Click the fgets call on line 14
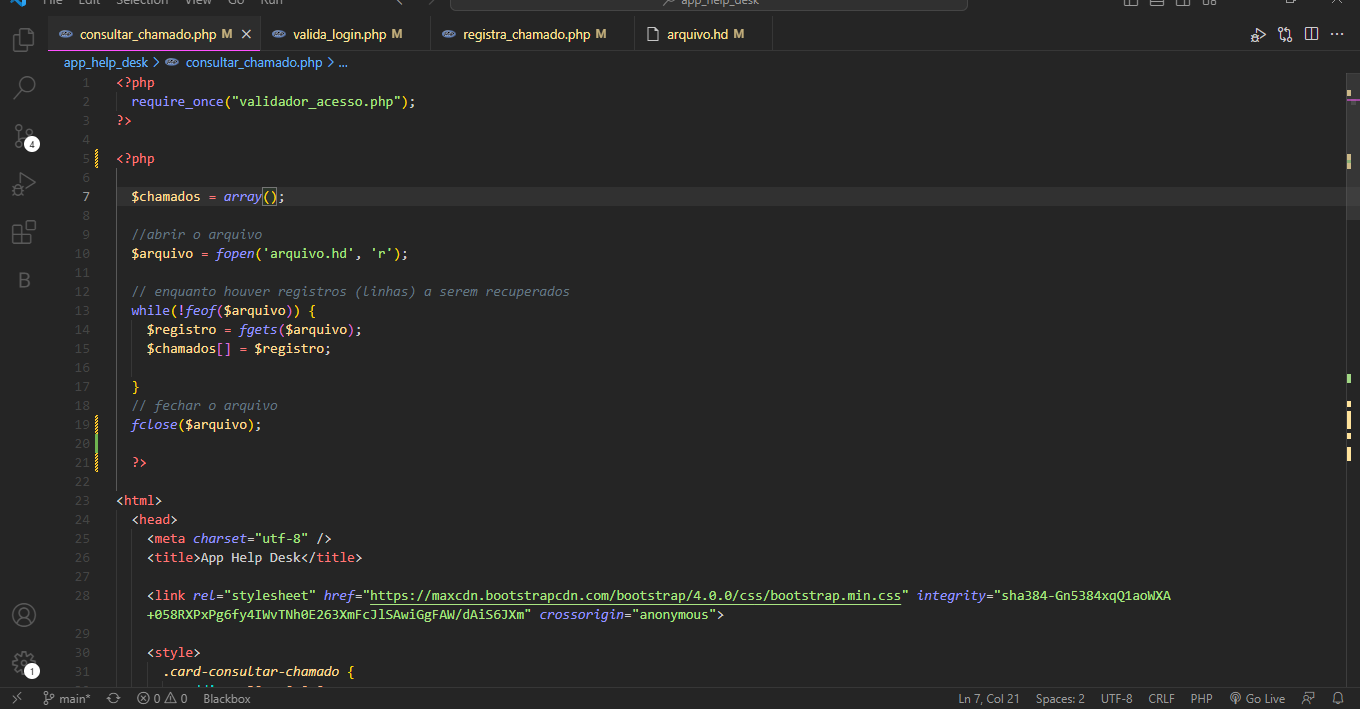 (x=258, y=330)
